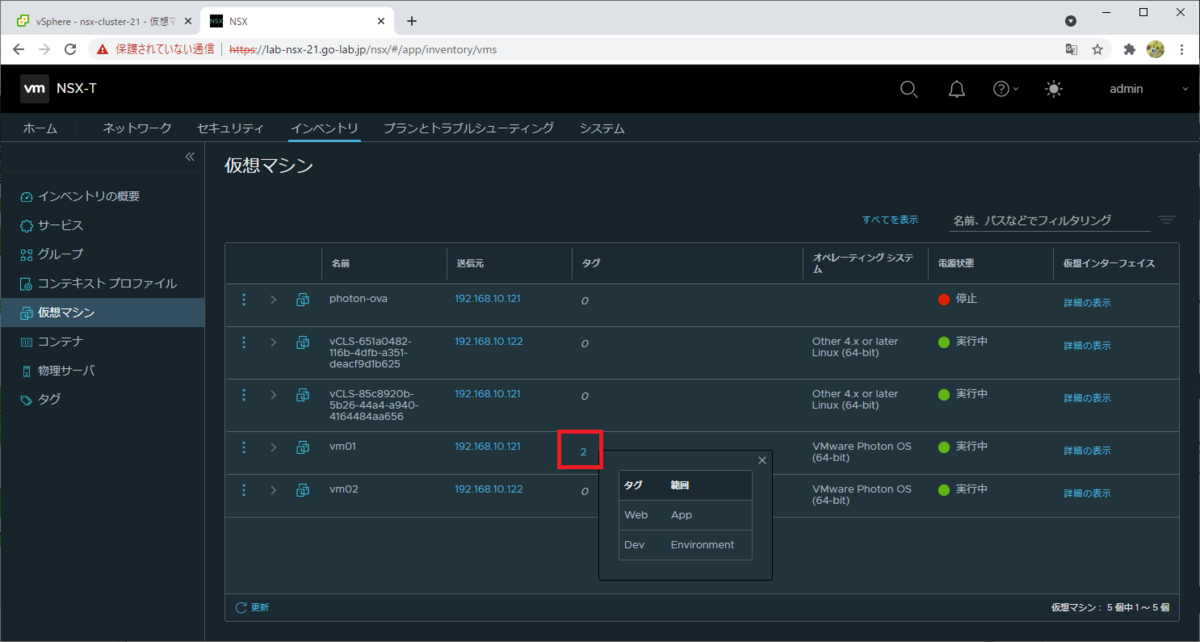This screenshot has height=642, width=1200.
Task: Toggle the light/dark theme sun icon
Action: click(1054, 89)
